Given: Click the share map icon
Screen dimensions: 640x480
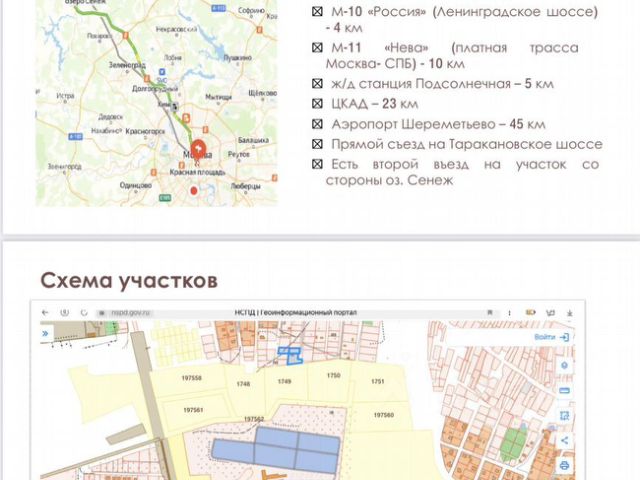Looking at the screenshot, I should [x=564, y=440].
